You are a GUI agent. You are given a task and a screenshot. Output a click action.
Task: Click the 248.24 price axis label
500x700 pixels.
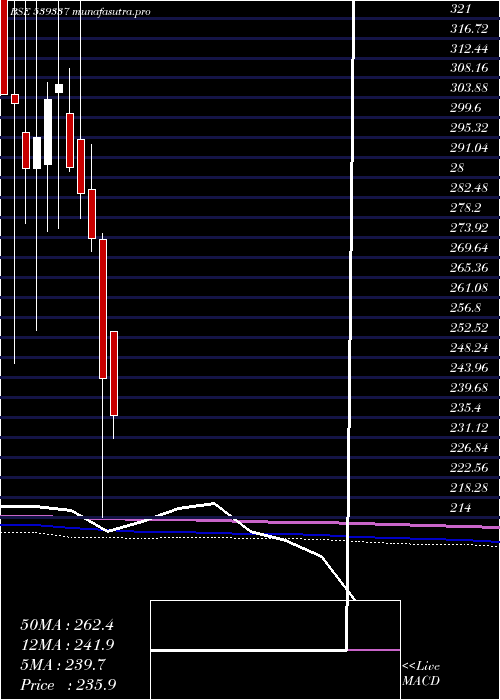click(469, 347)
